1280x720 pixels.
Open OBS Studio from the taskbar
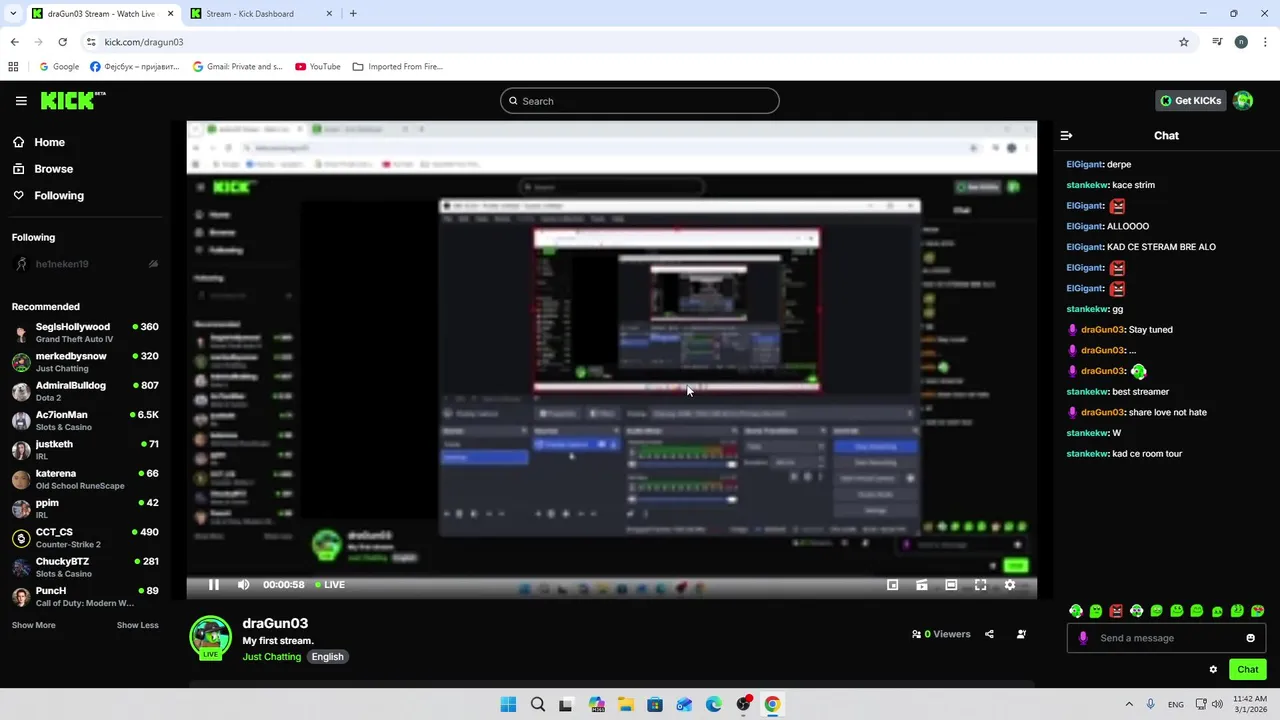click(x=743, y=704)
